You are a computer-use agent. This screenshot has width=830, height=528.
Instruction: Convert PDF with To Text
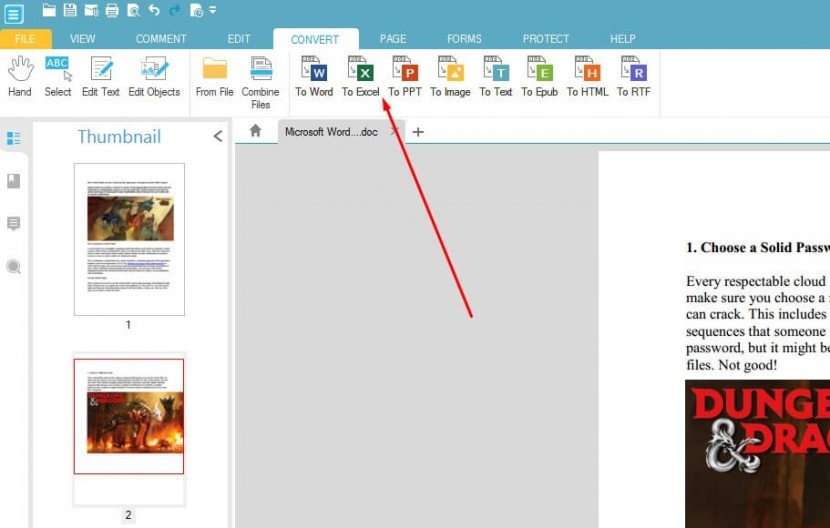tap(495, 77)
